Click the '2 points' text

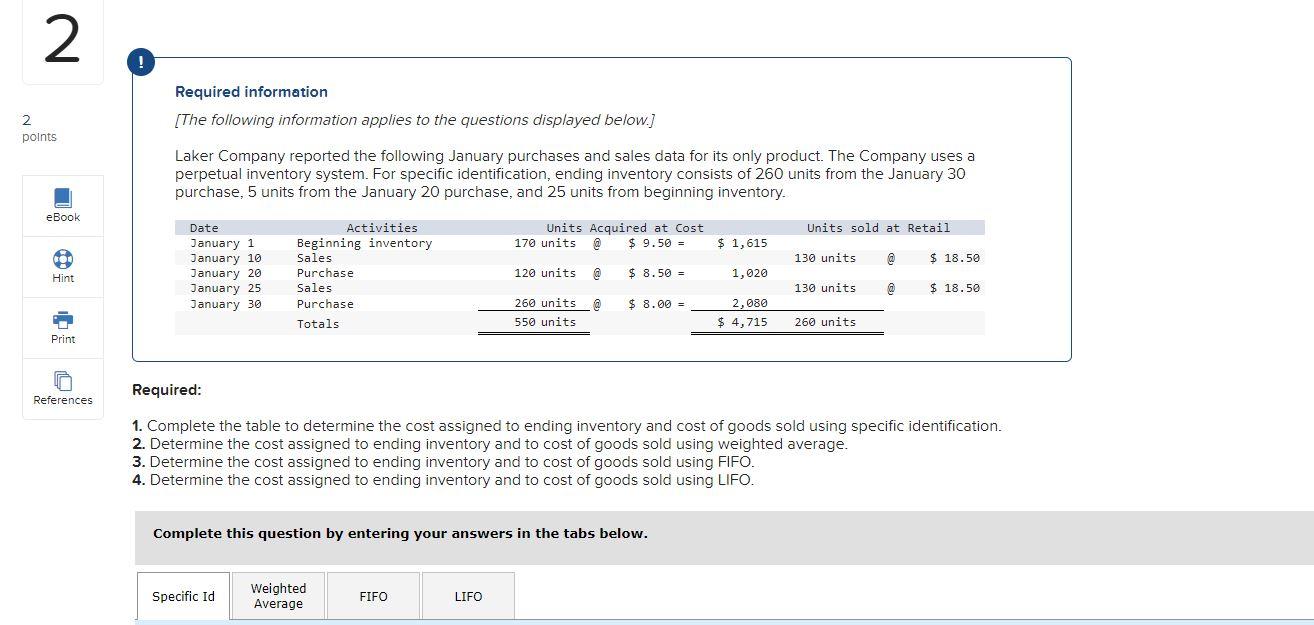tap(39, 128)
